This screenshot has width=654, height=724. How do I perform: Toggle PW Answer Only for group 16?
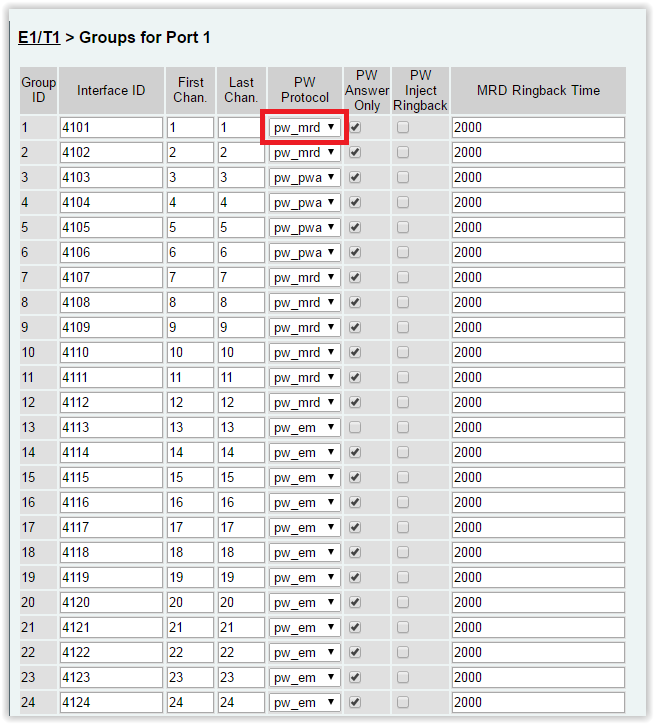click(355, 502)
